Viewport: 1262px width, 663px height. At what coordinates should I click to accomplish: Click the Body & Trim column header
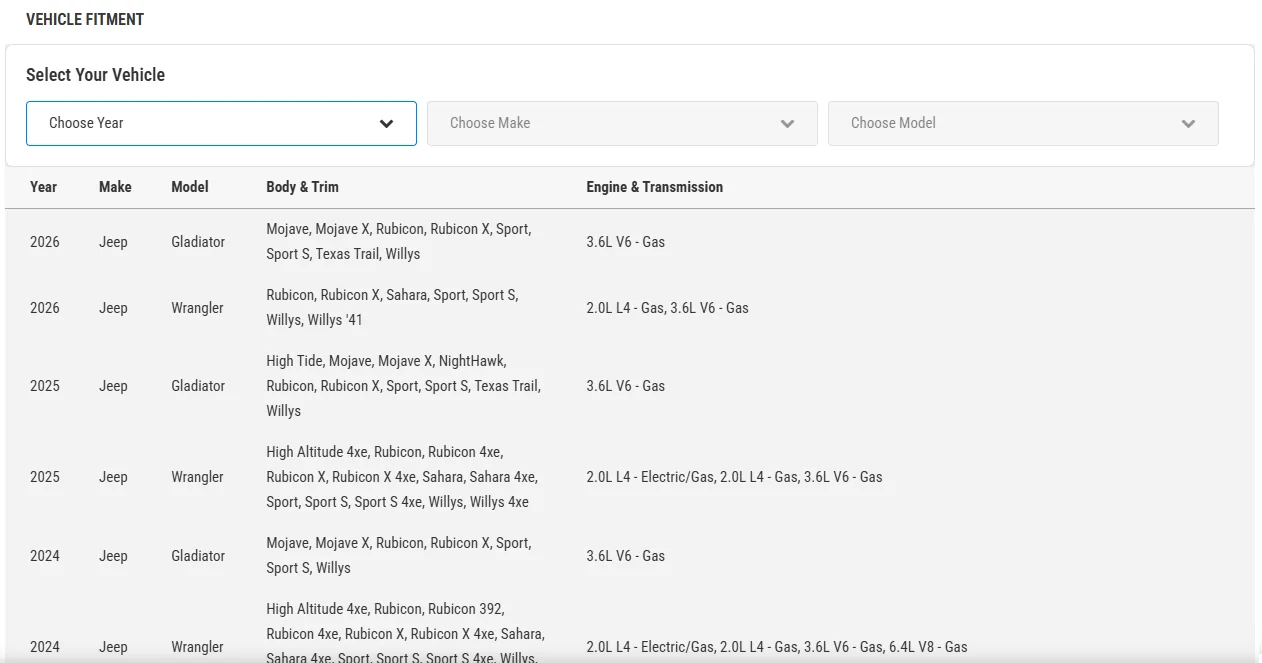click(x=302, y=187)
